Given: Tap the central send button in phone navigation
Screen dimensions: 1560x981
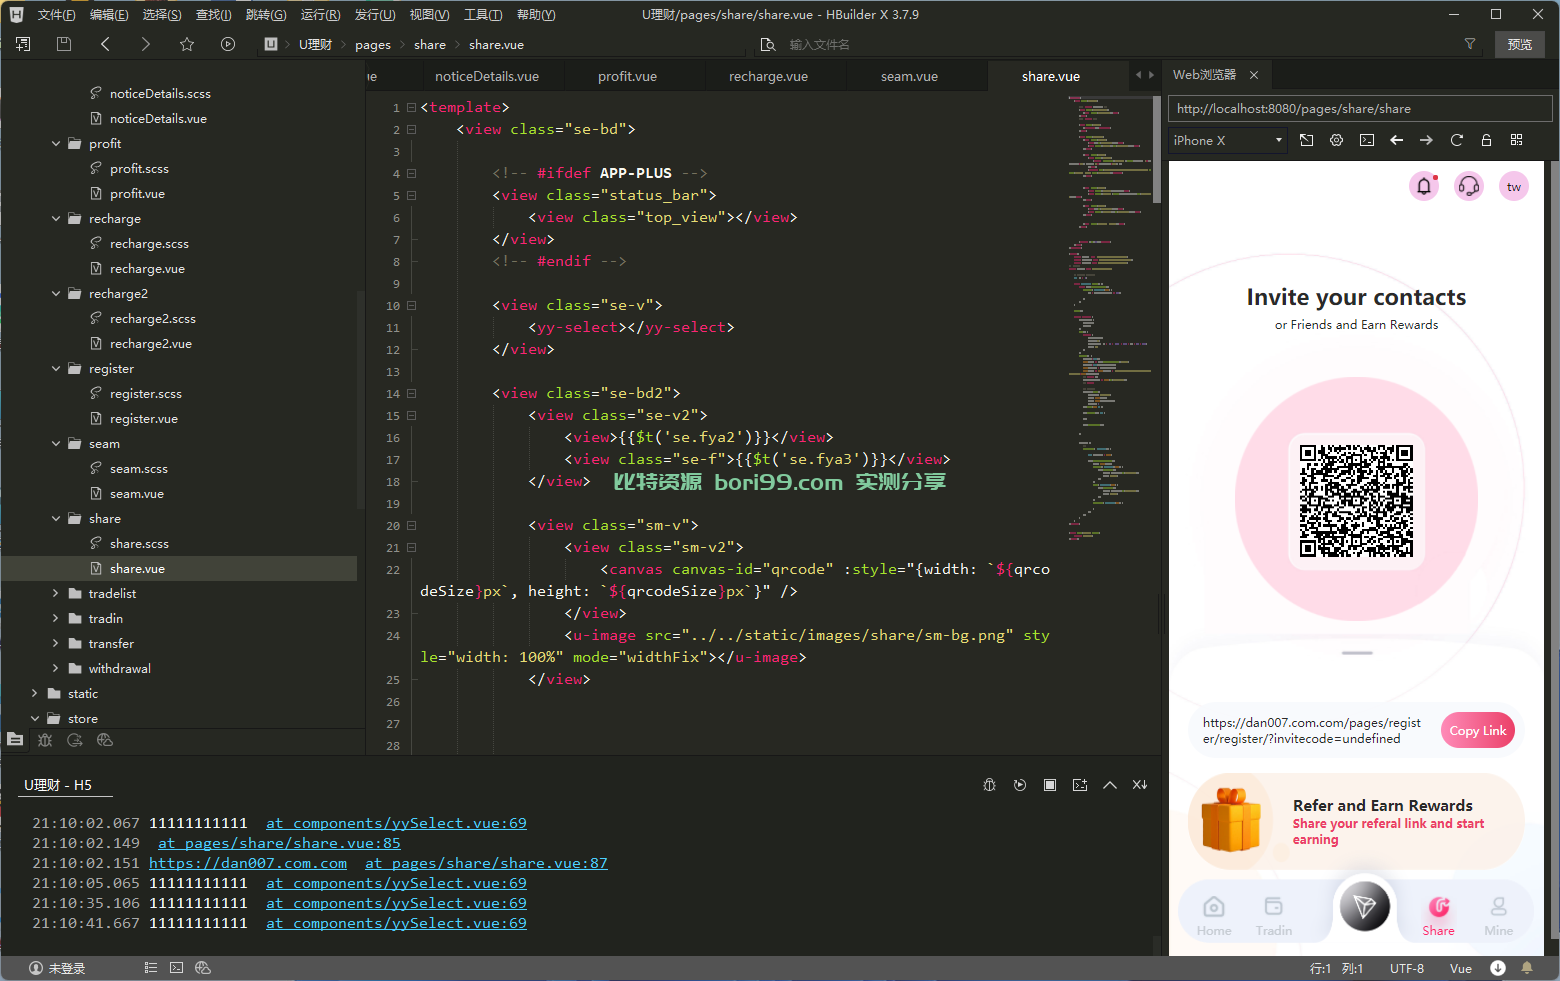Looking at the screenshot, I should 1364,906.
